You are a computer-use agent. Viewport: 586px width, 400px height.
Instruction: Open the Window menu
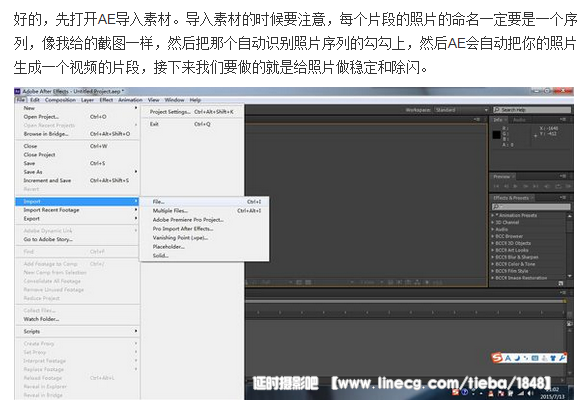[175, 100]
